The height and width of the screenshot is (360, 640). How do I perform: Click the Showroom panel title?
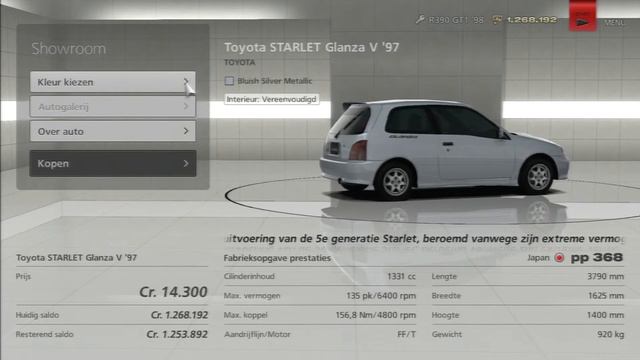(69, 49)
